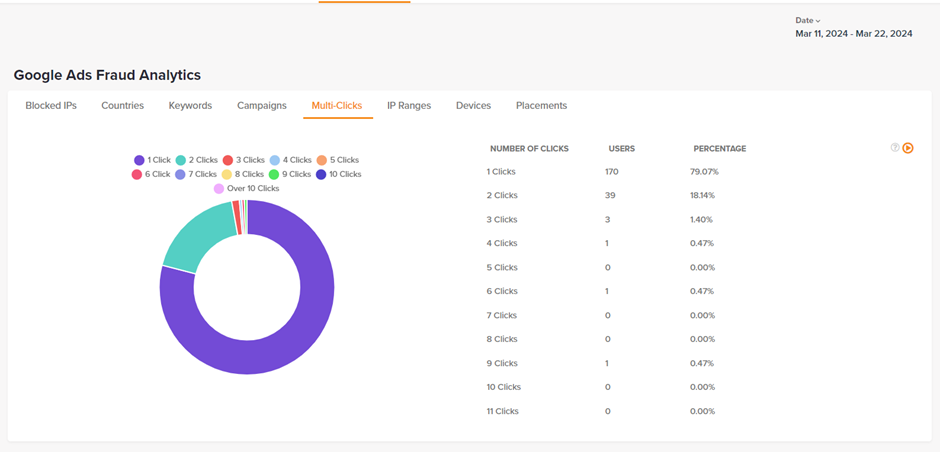Click the question mark help icon
940x452 pixels.
895,147
